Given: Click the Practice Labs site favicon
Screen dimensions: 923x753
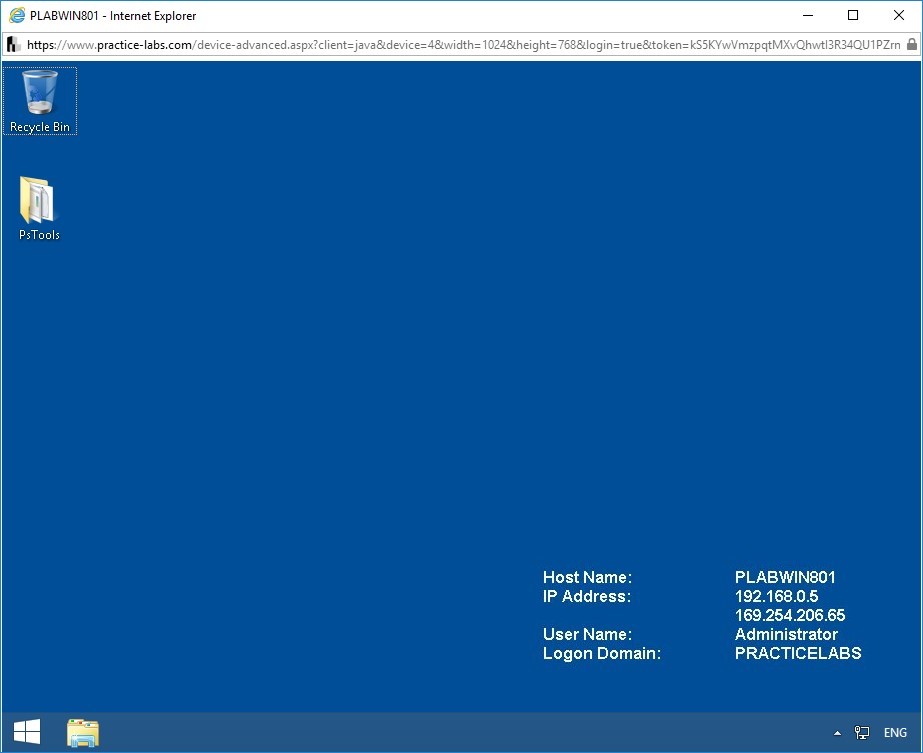Looking at the screenshot, I should tap(13, 45).
